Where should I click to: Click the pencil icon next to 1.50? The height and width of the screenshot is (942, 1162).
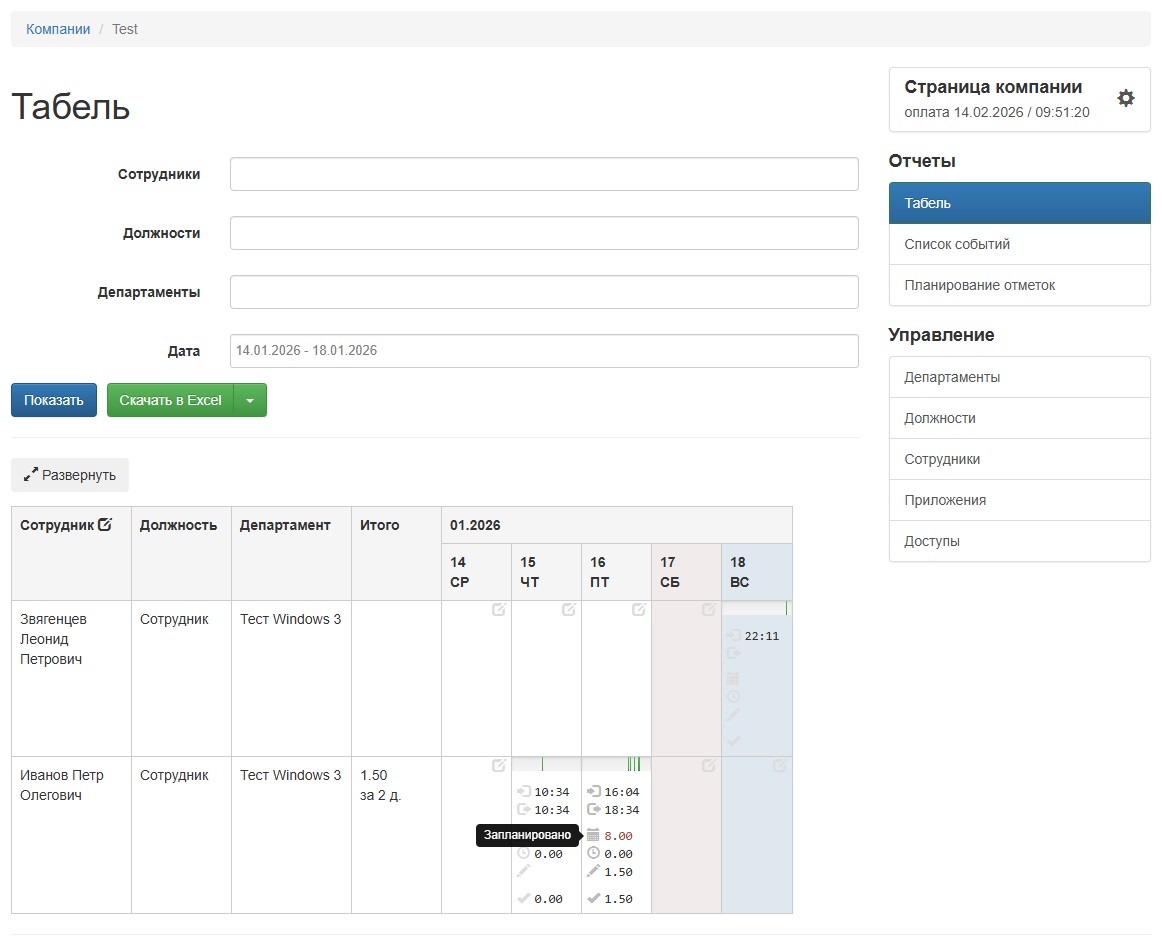[x=593, y=872]
